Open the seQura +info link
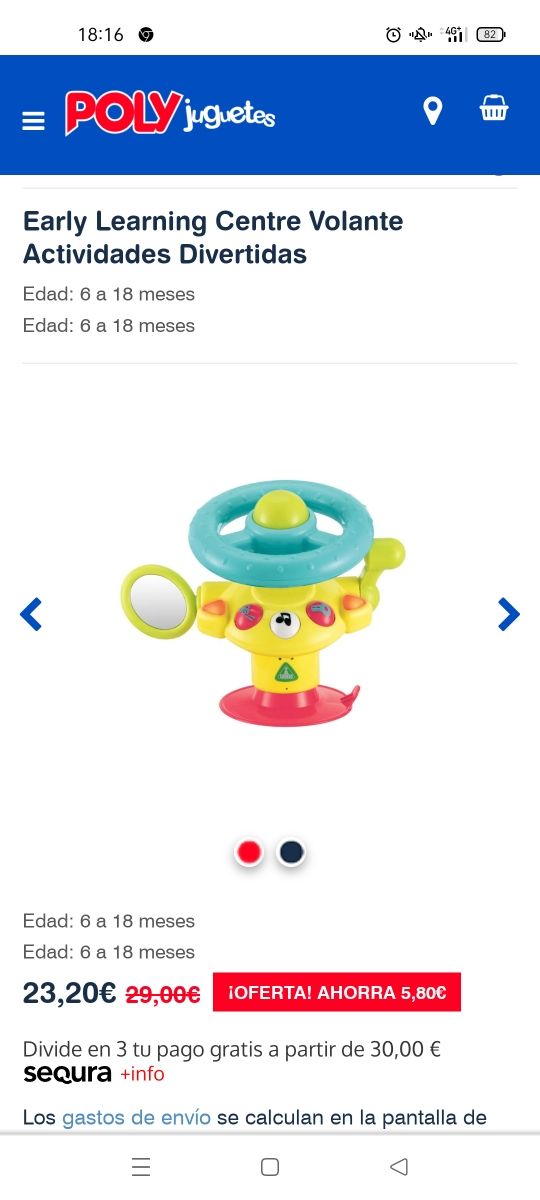 [x=142, y=1074]
